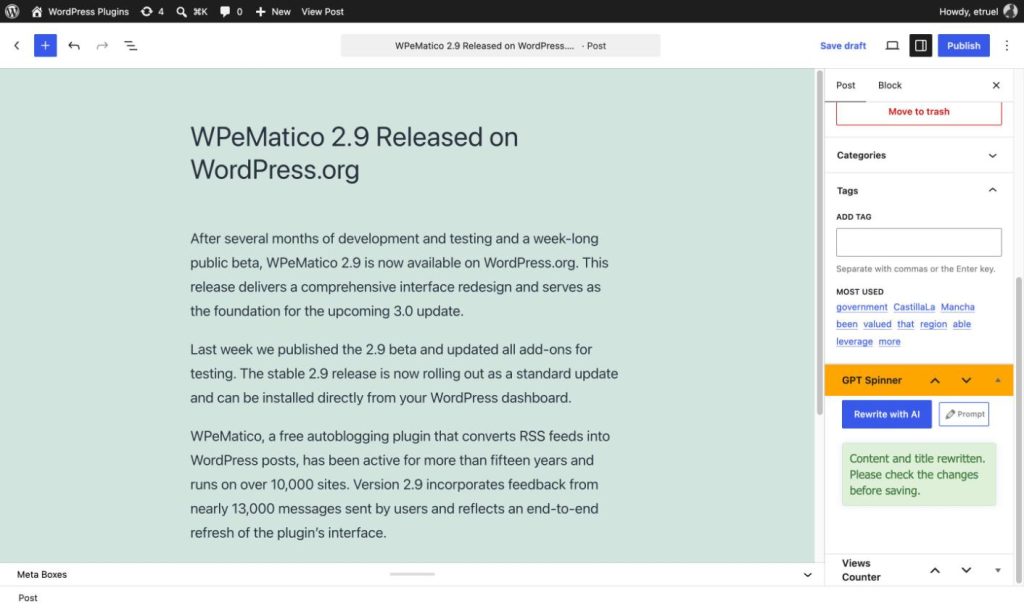The height and width of the screenshot is (609, 1024).
Task: Open the search ⌘K command
Action: tap(191, 11)
